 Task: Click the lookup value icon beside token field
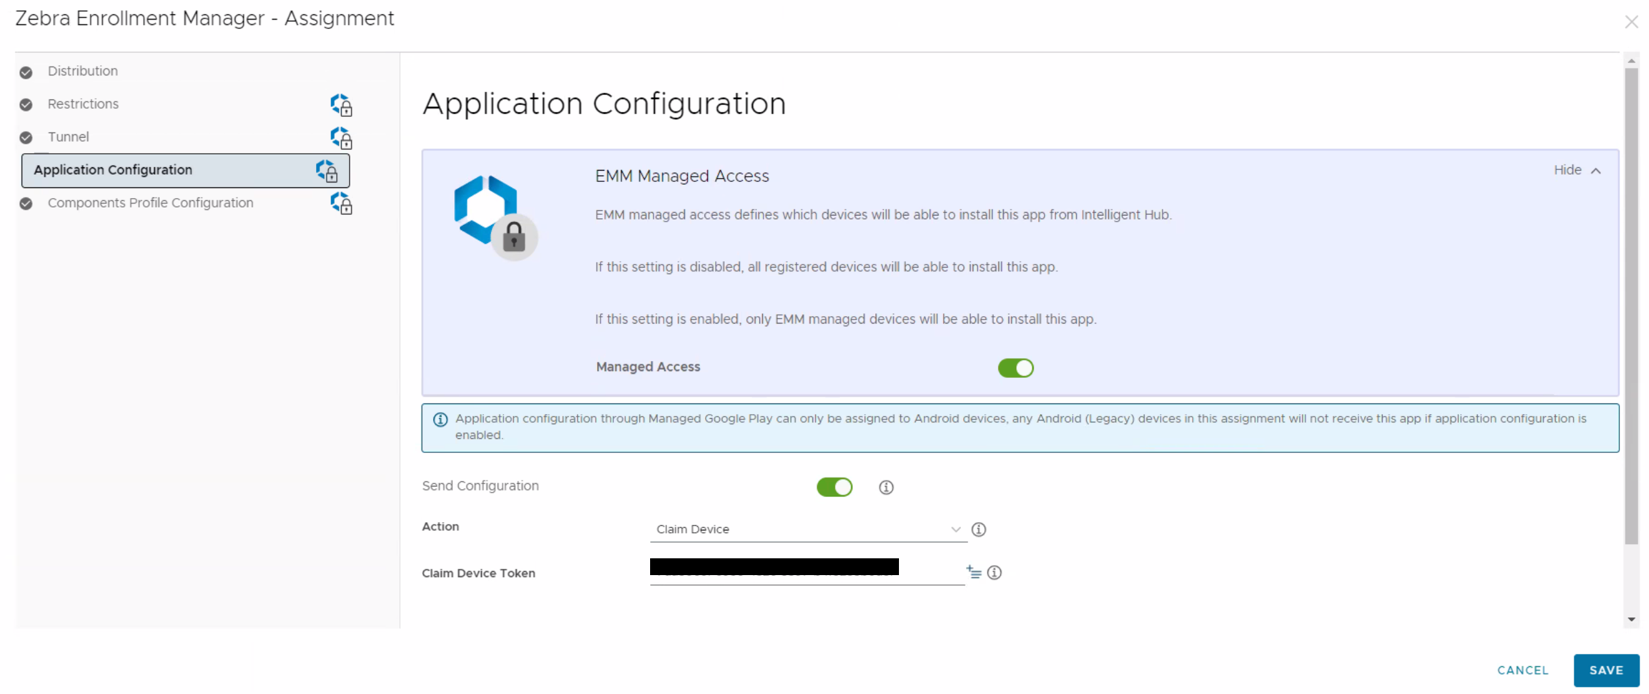click(973, 573)
